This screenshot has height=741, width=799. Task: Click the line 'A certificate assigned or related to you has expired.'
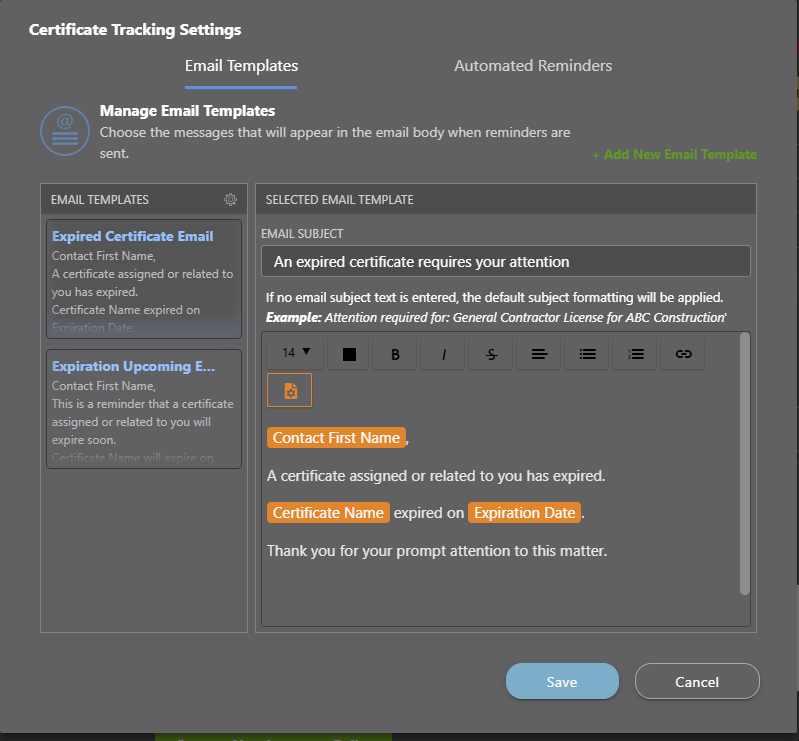[x=436, y=476]
